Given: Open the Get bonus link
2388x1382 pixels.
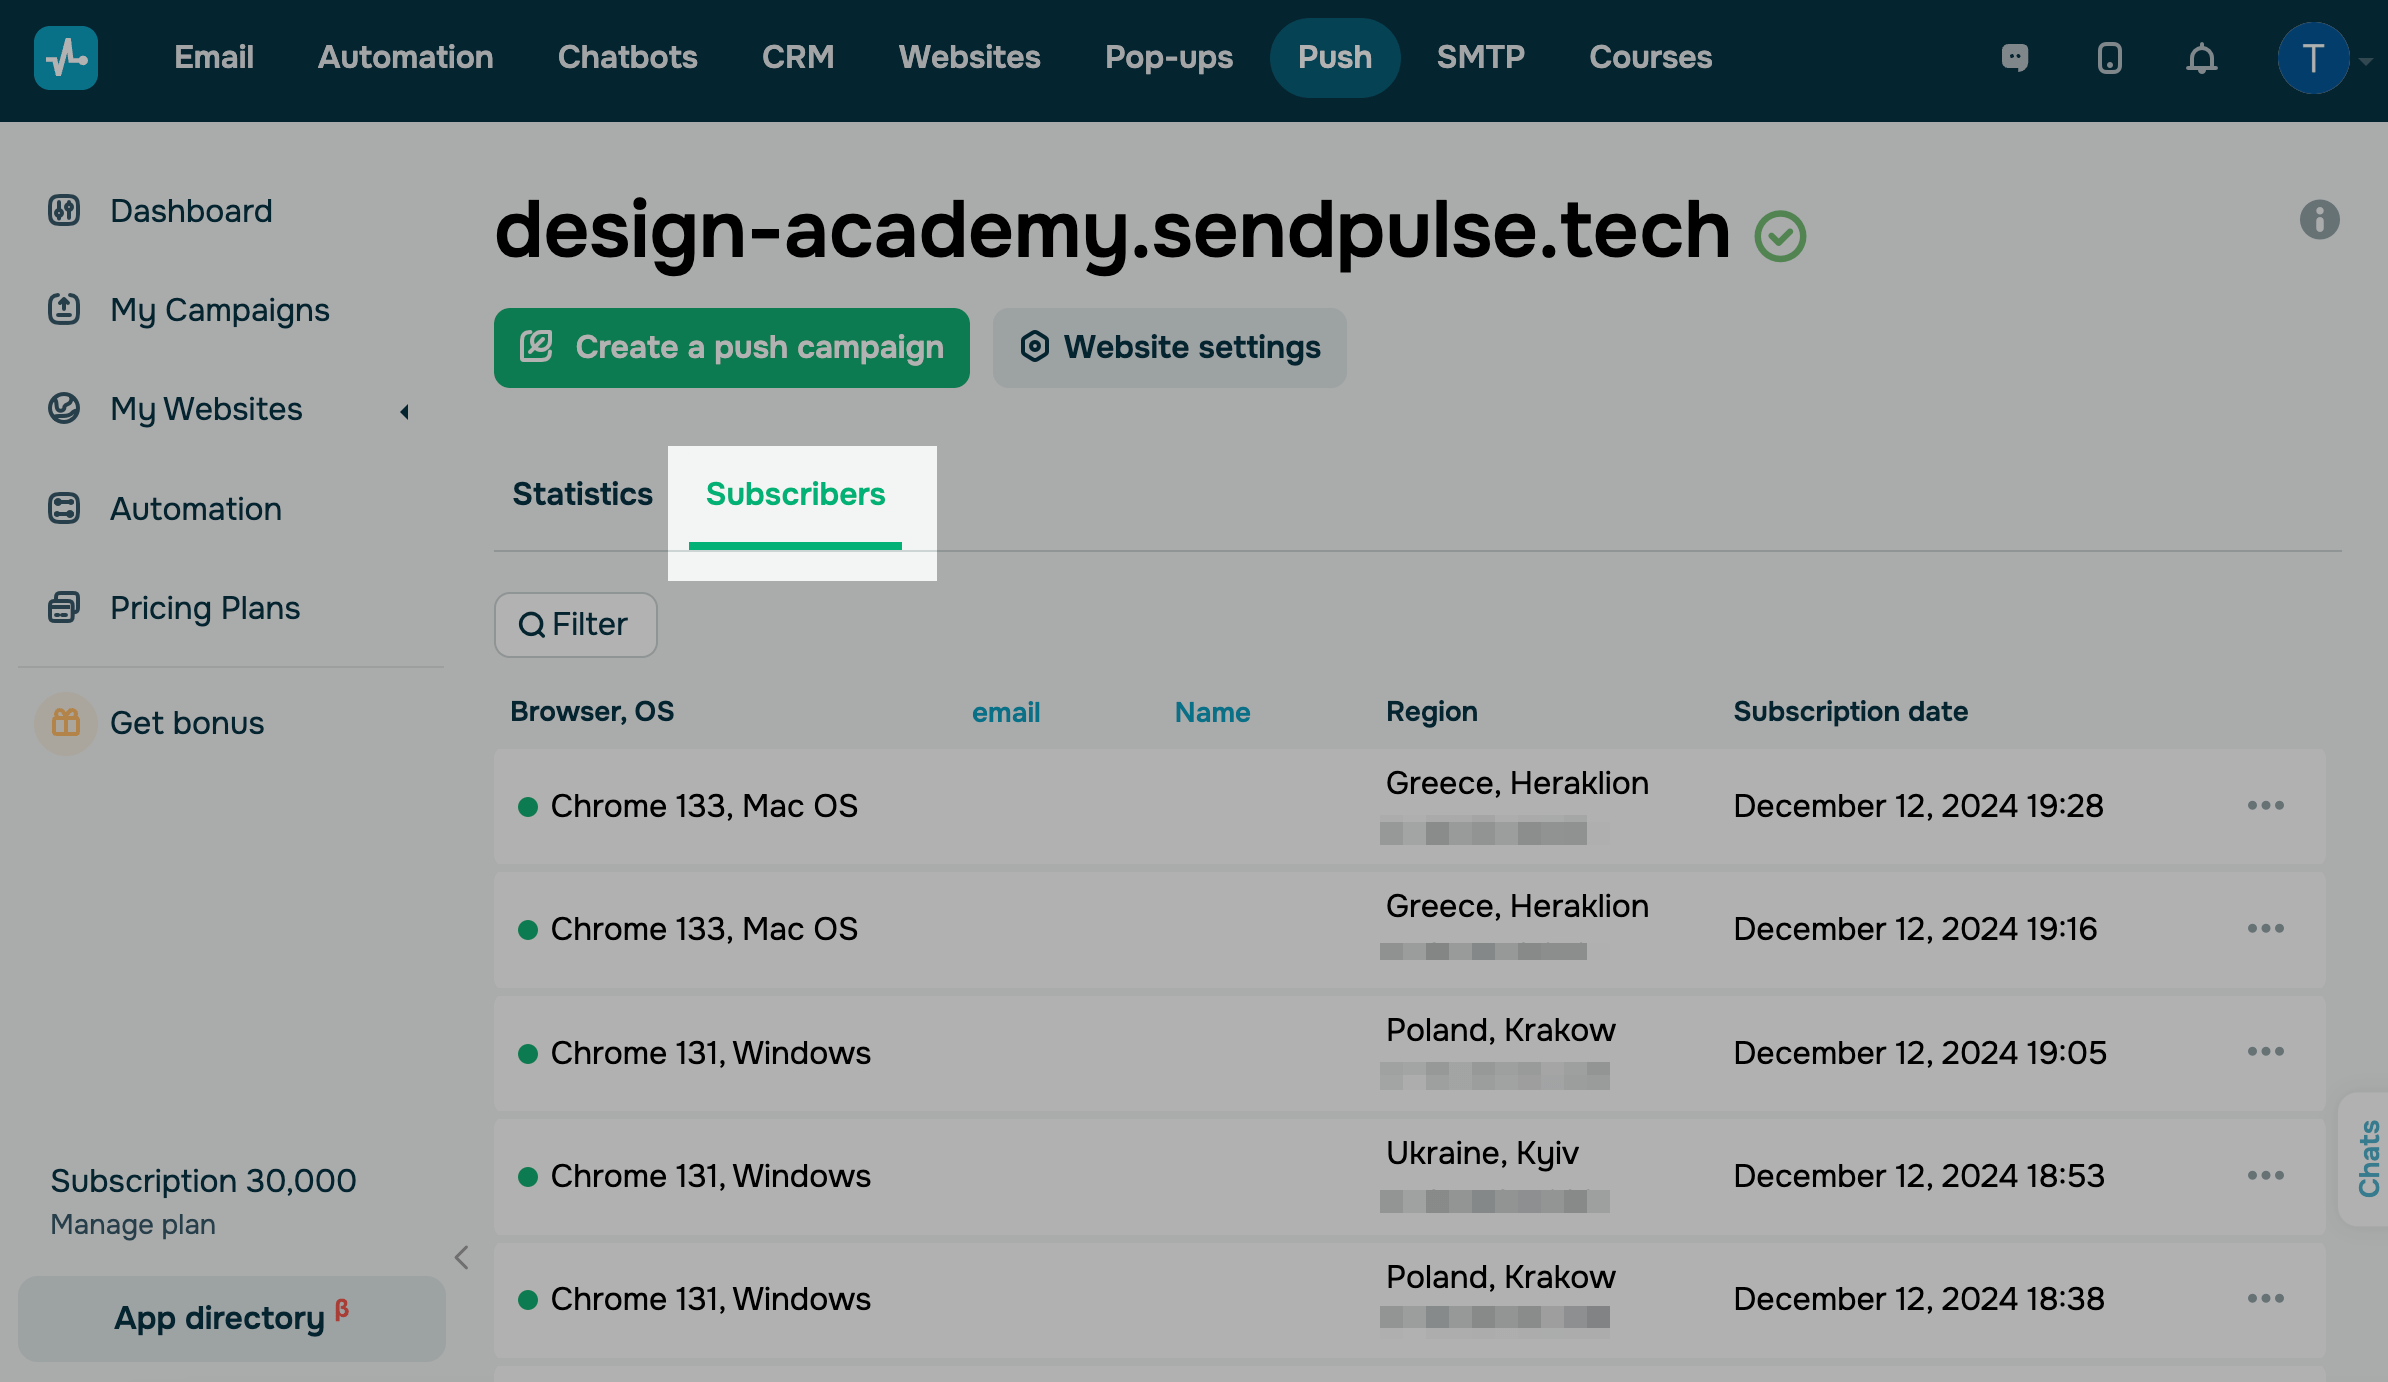Looking at the screenshot, I should 187,723.
